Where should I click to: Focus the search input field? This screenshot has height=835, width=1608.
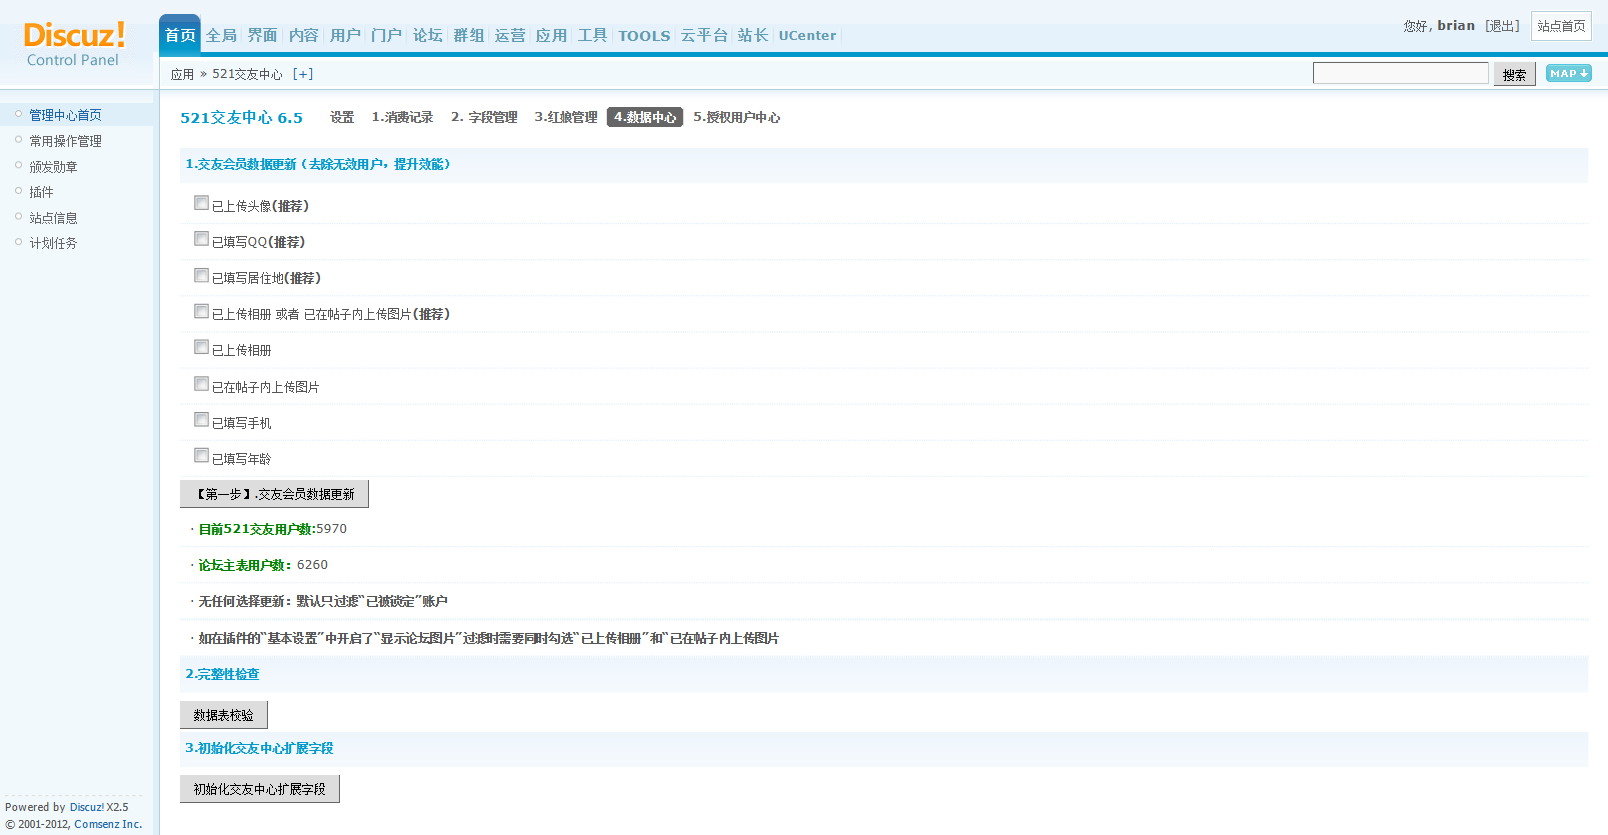[1400, 73]
